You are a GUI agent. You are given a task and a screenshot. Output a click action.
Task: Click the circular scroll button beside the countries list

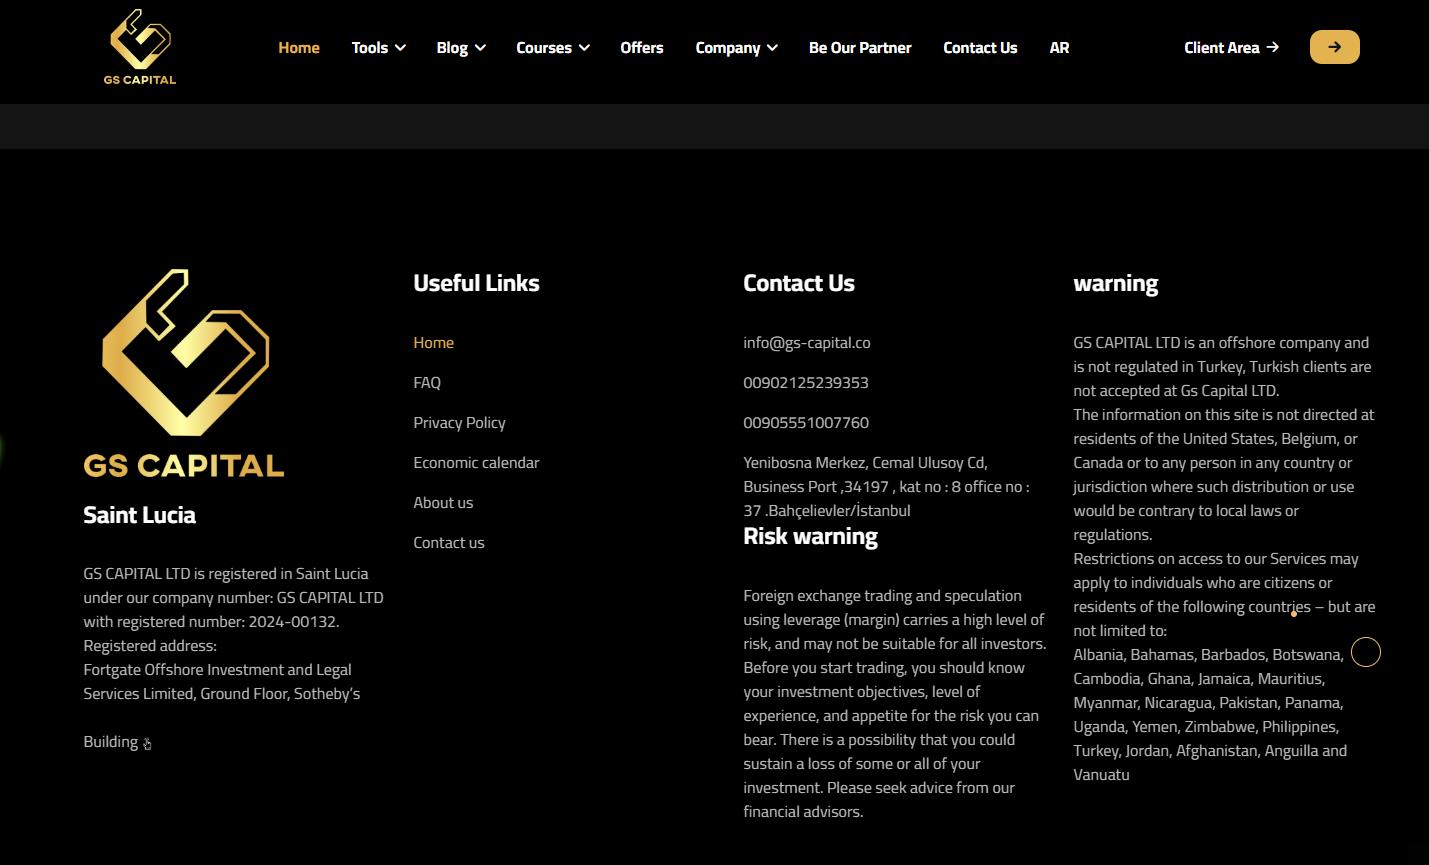[x=1365, y=652]
